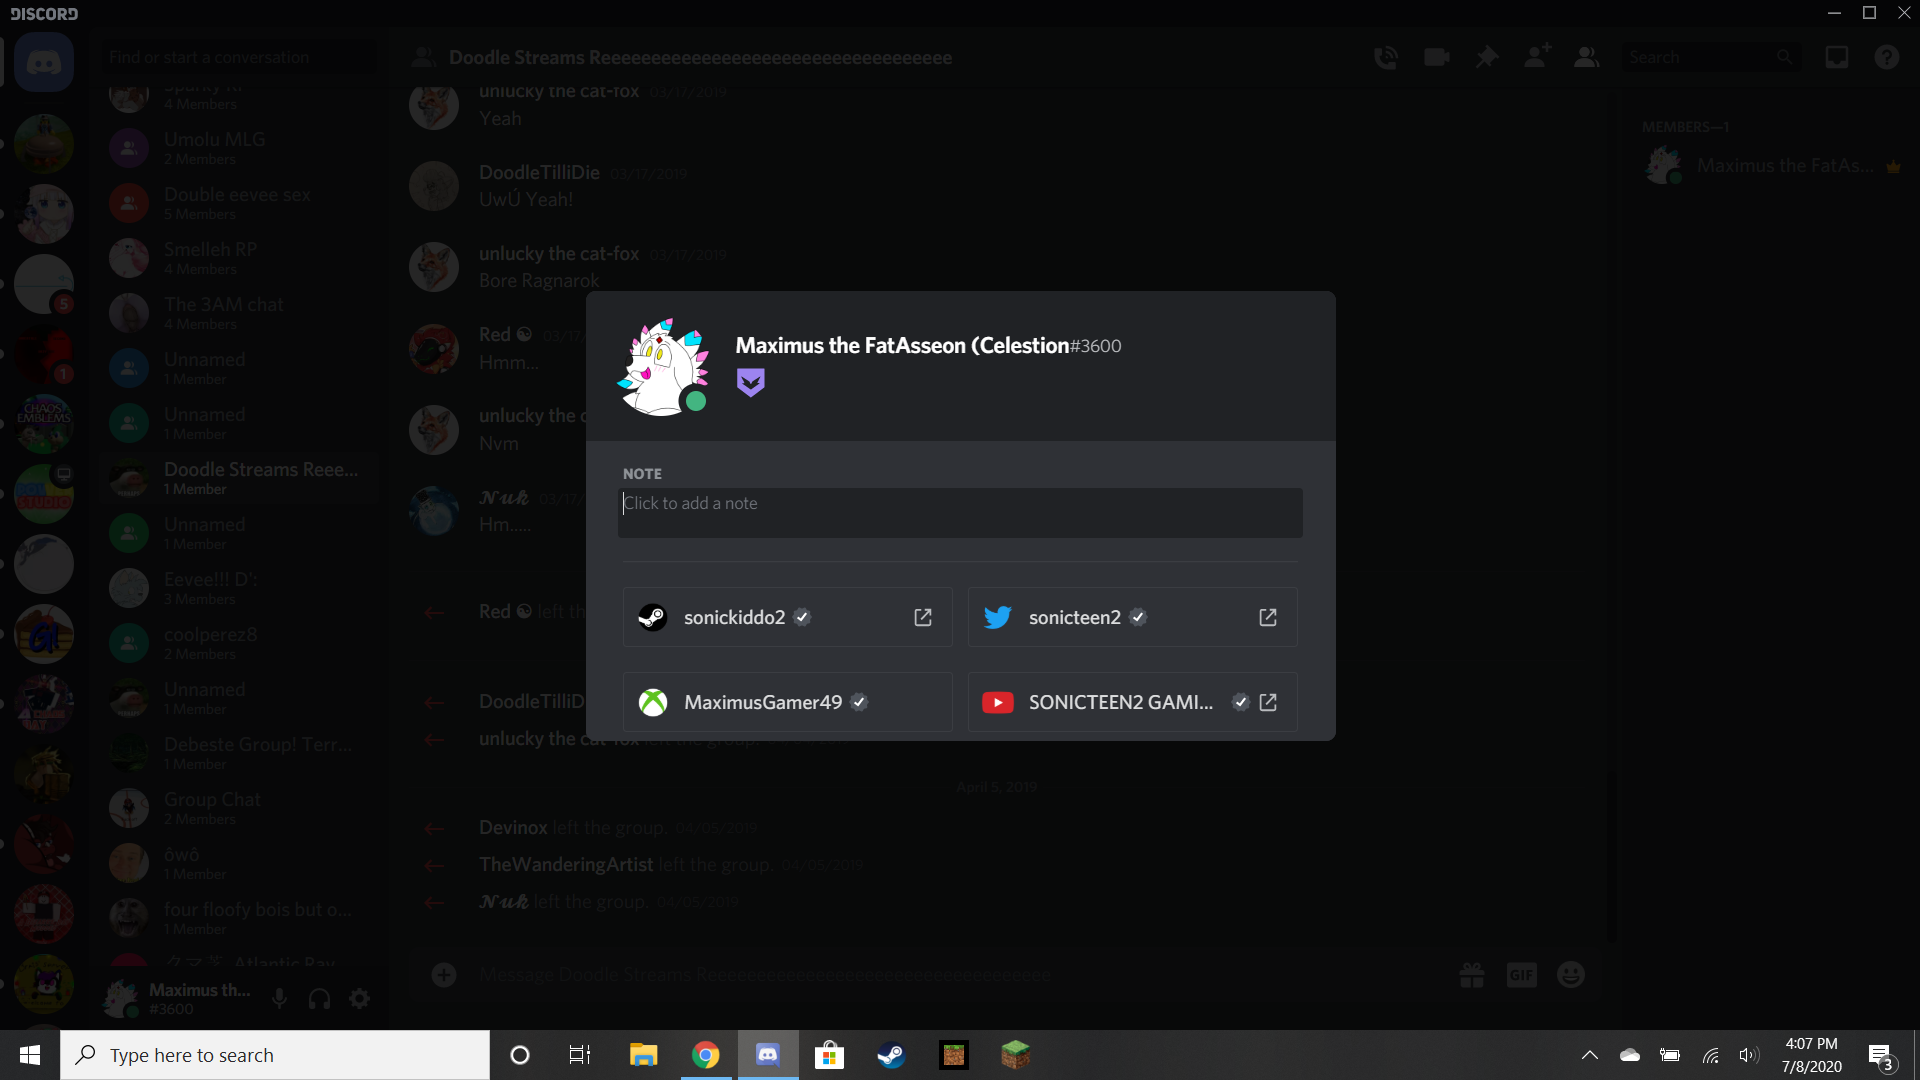This screenshot has width=1920, height=1080.
Task: Open volume control in system tray
Action: coord(1749,1055)
